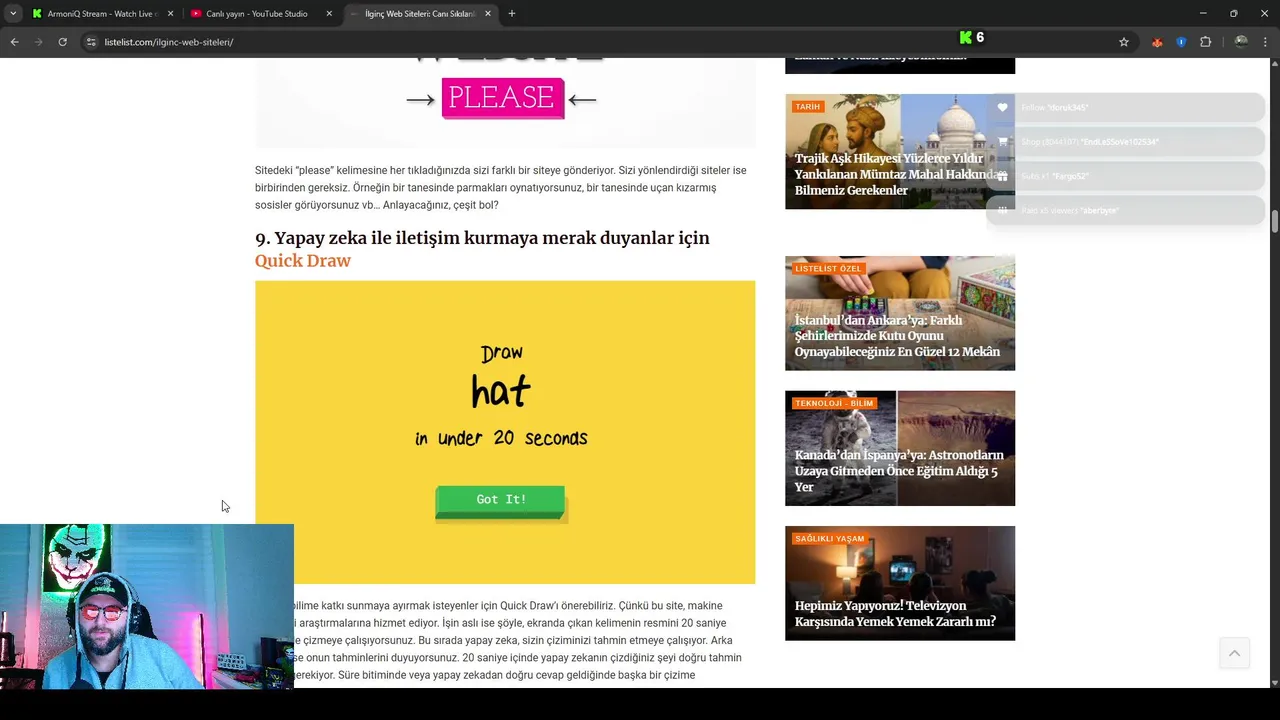
Task: Click the cart icon beside Shop notification
Action: pos(1002,142)
